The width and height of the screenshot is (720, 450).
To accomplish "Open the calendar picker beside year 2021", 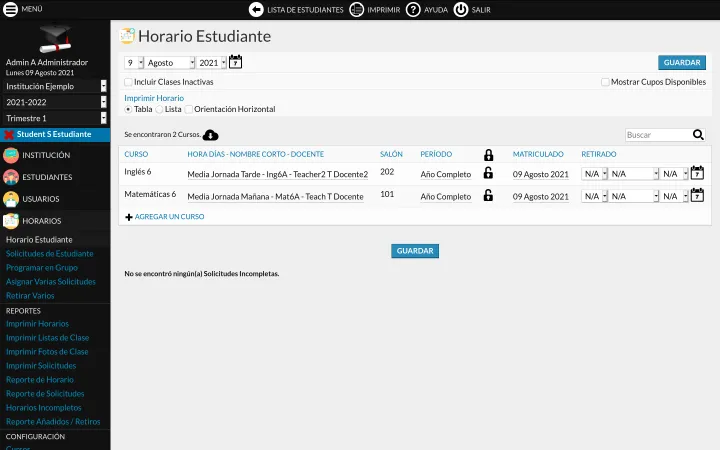I will click(235, 62).
